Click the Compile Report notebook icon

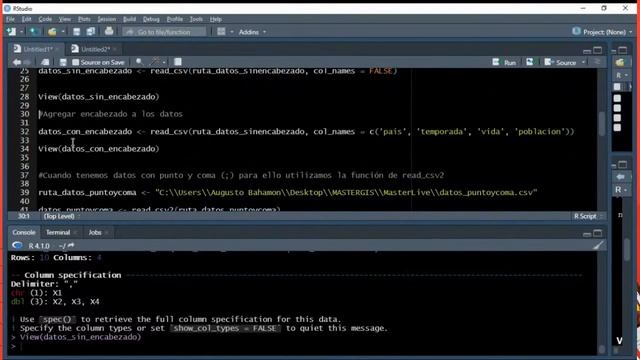click(x=178, y=62)
